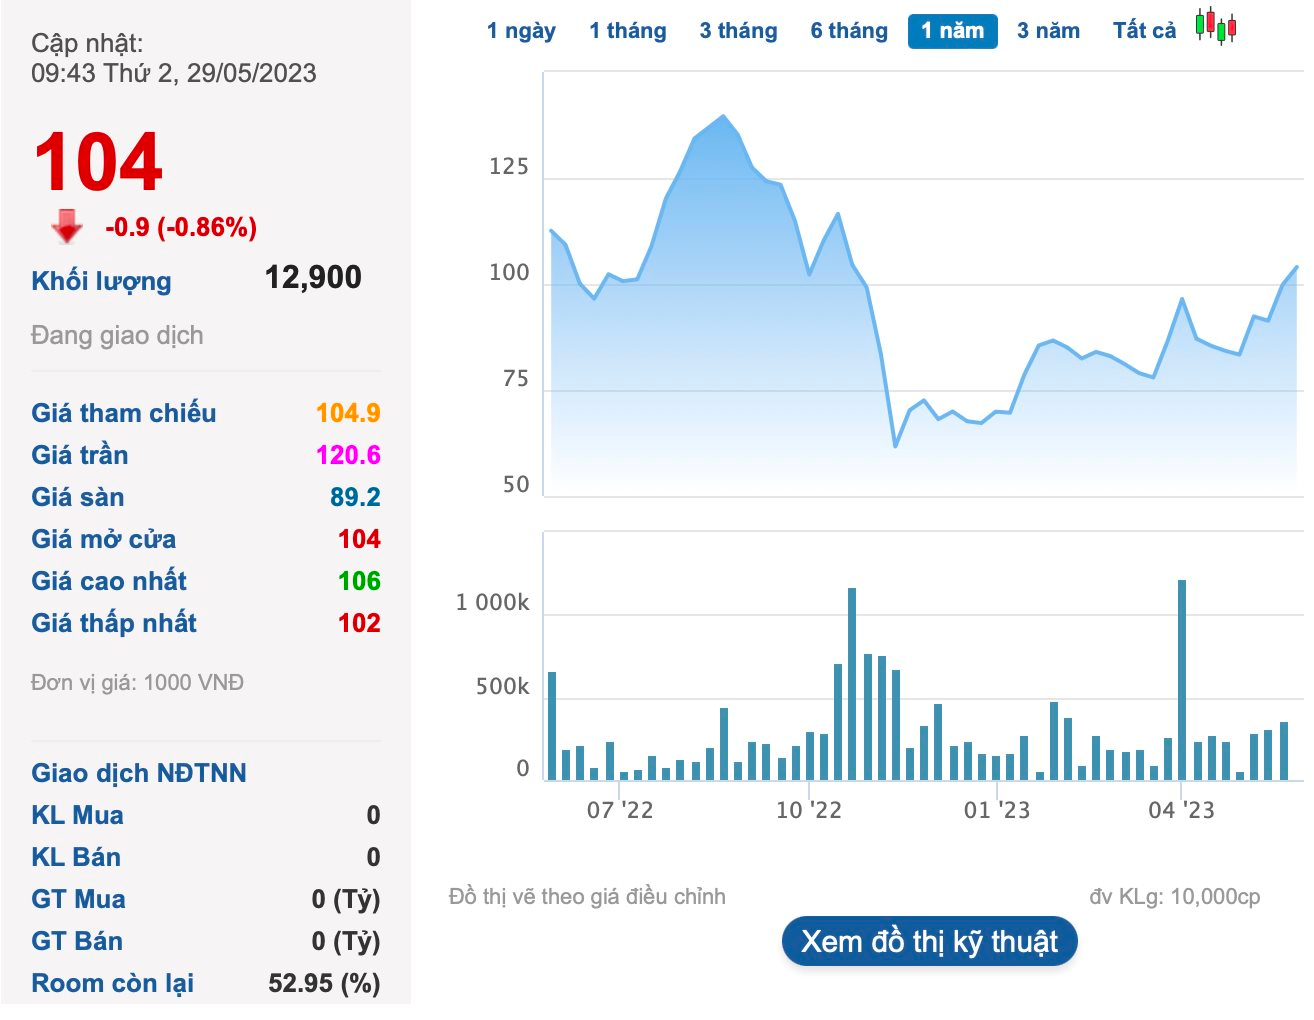Image resolution: width=1314 pixels, height=1020 pixels.
Task: Click the price chart peak above 125
Action: [723, 117]
